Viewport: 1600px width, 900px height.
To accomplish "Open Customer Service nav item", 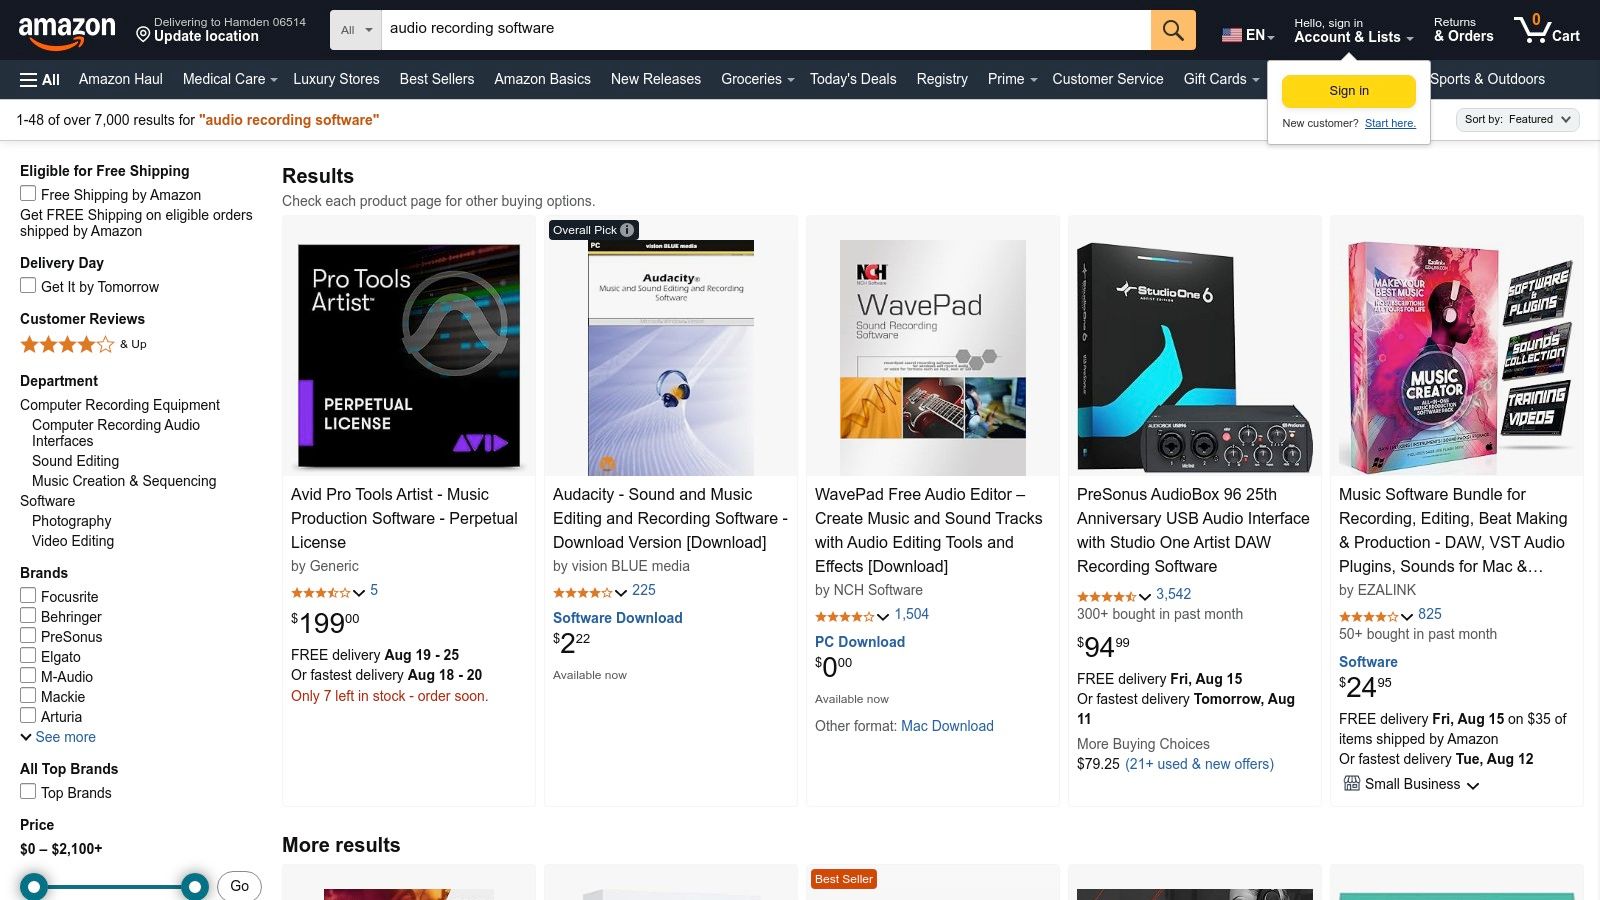I will [1108, 79].
